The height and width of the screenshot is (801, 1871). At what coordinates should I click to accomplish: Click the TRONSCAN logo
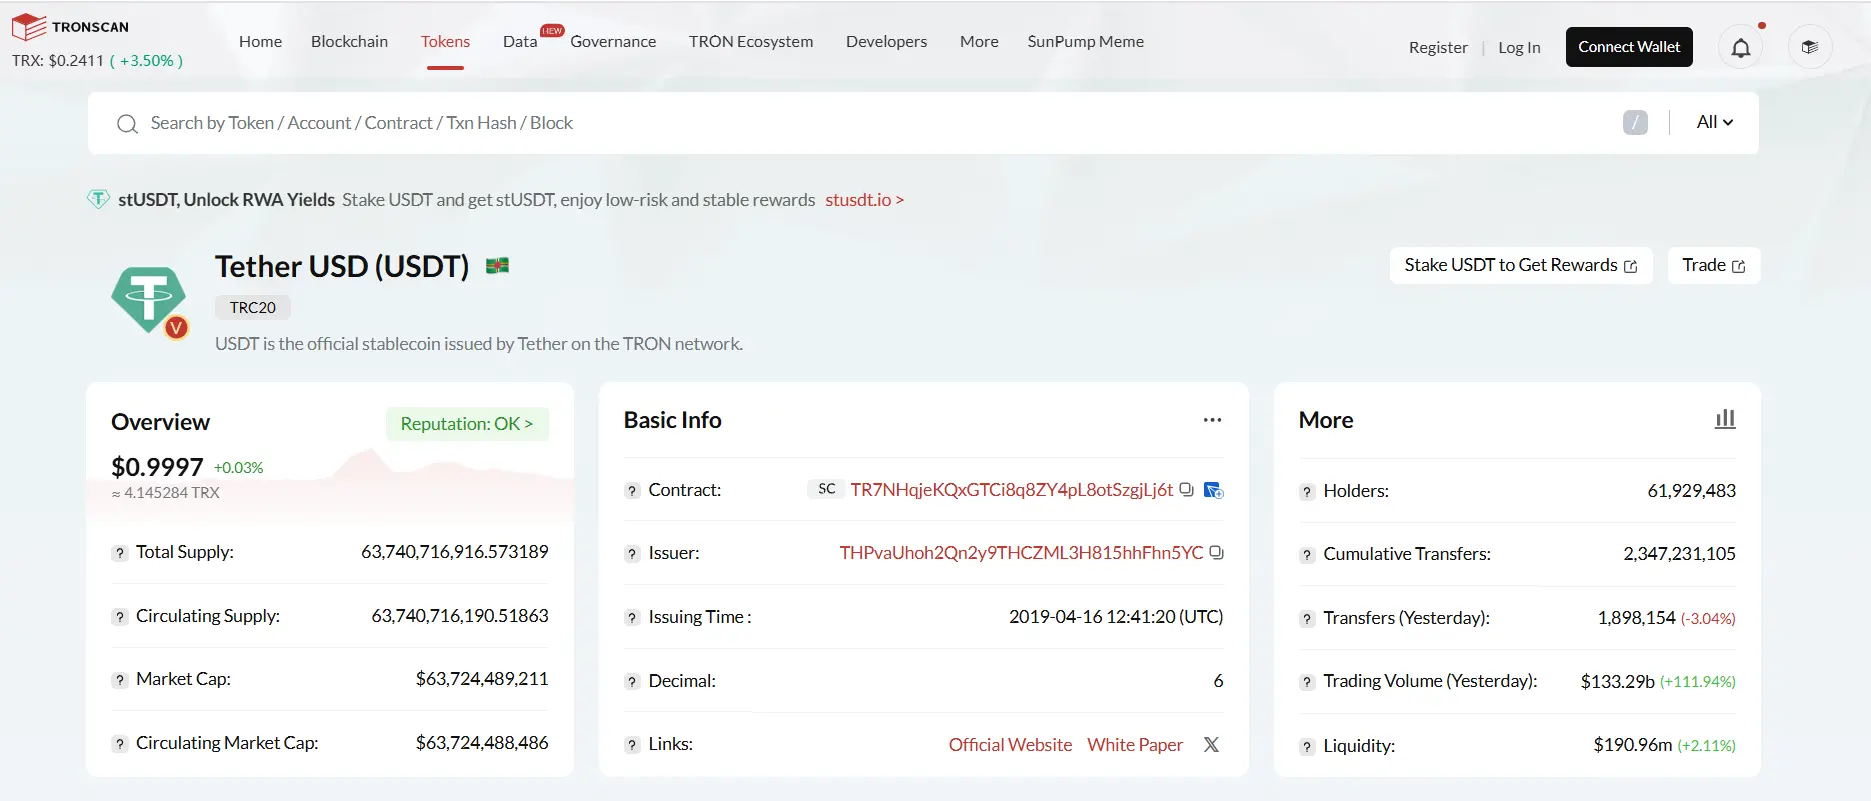coord(70,27)
